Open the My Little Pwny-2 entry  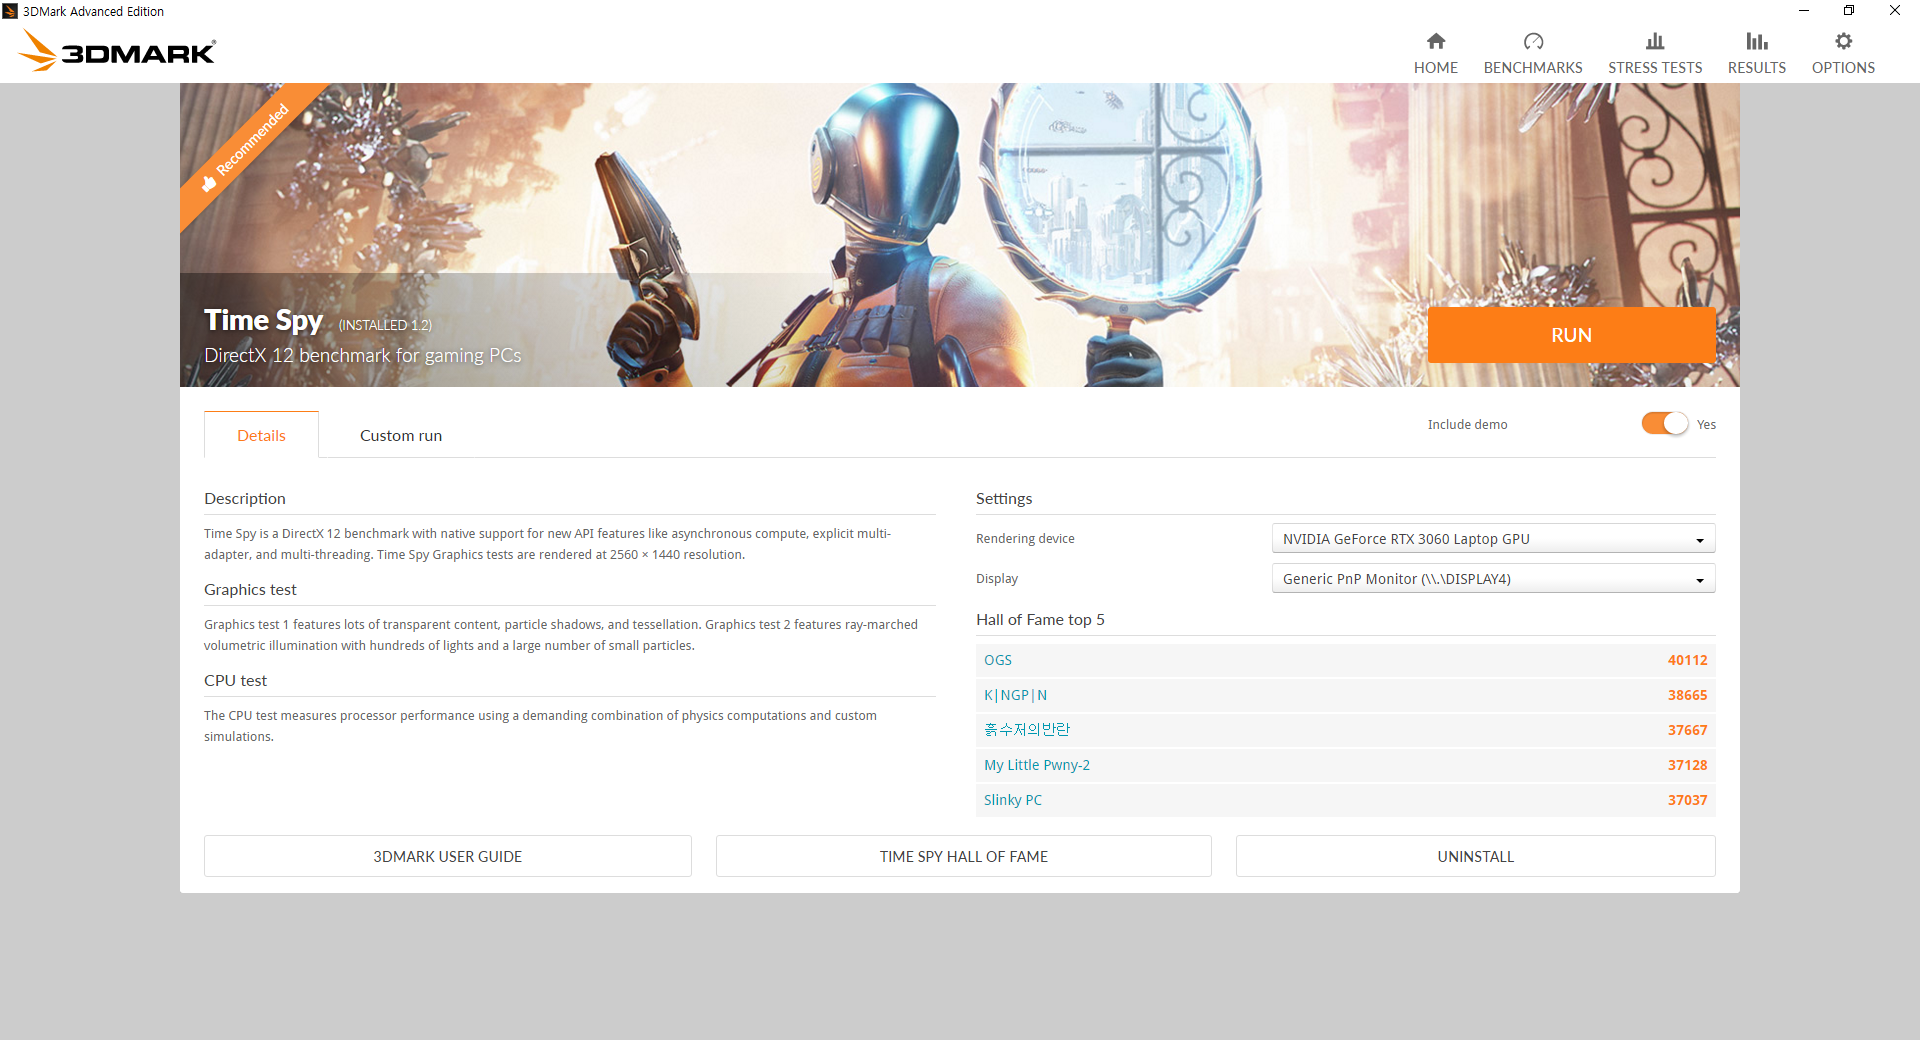click(1037, 765)
